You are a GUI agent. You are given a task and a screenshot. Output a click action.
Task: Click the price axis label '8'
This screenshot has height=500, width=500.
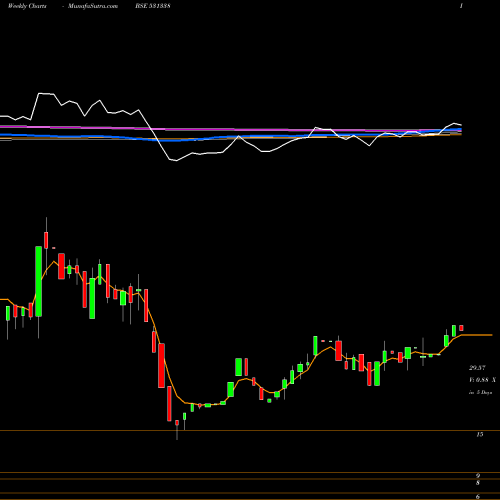click(x=478, y=483)
